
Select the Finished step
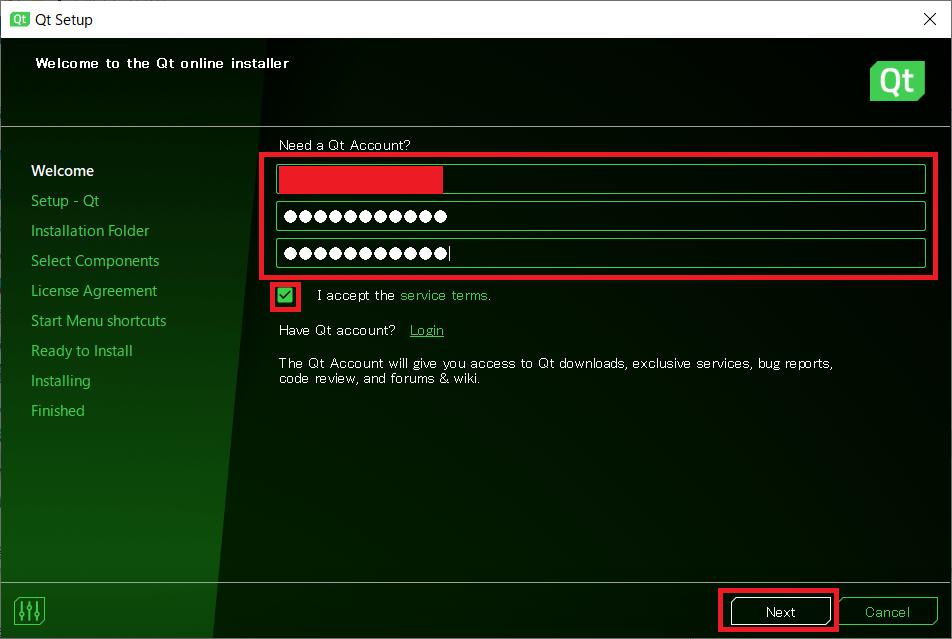[58, 411]
